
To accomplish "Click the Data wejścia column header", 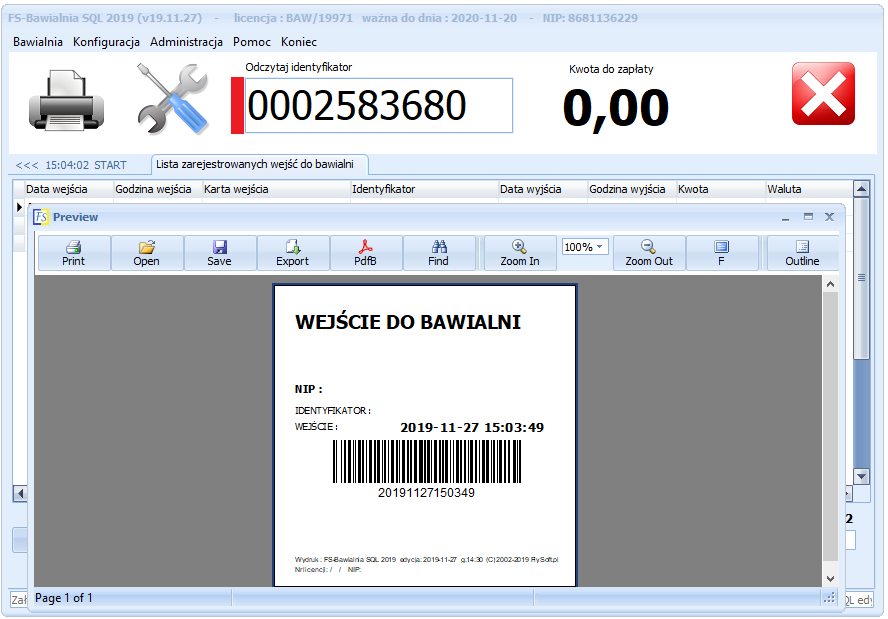I will click(69, 189).
